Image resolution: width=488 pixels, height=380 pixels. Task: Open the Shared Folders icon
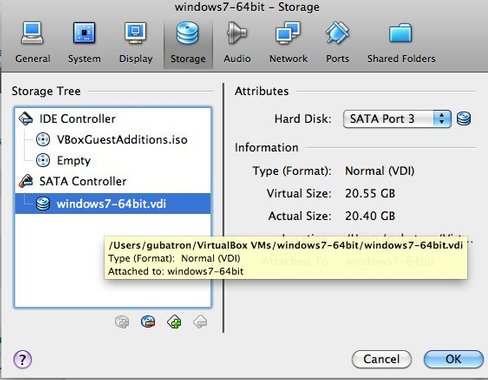(401, 33)
